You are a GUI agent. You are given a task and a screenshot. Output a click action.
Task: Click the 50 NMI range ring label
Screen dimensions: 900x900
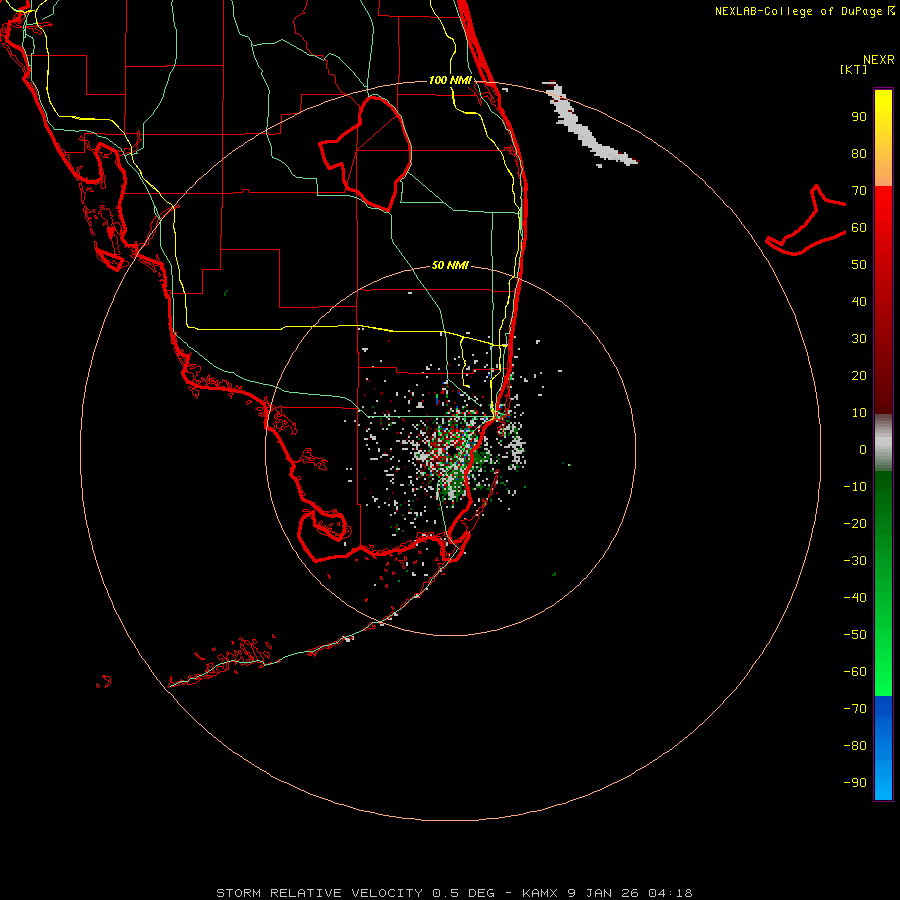450,265
